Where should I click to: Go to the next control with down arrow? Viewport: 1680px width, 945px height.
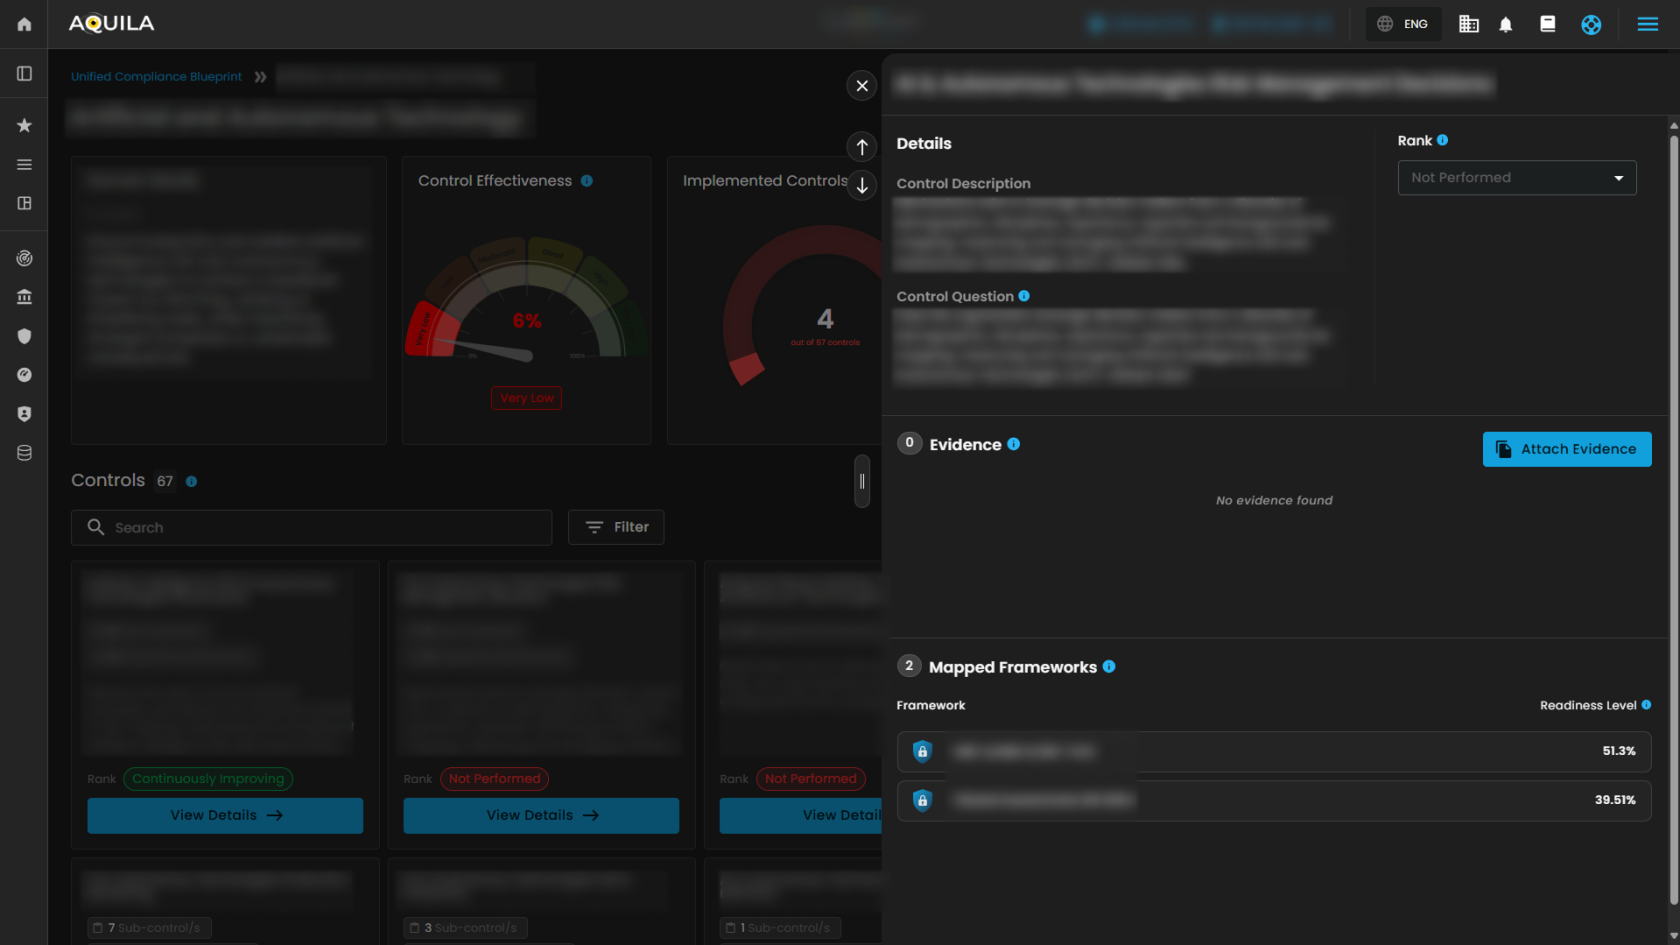pyautogui.click(x=861, y=185)
